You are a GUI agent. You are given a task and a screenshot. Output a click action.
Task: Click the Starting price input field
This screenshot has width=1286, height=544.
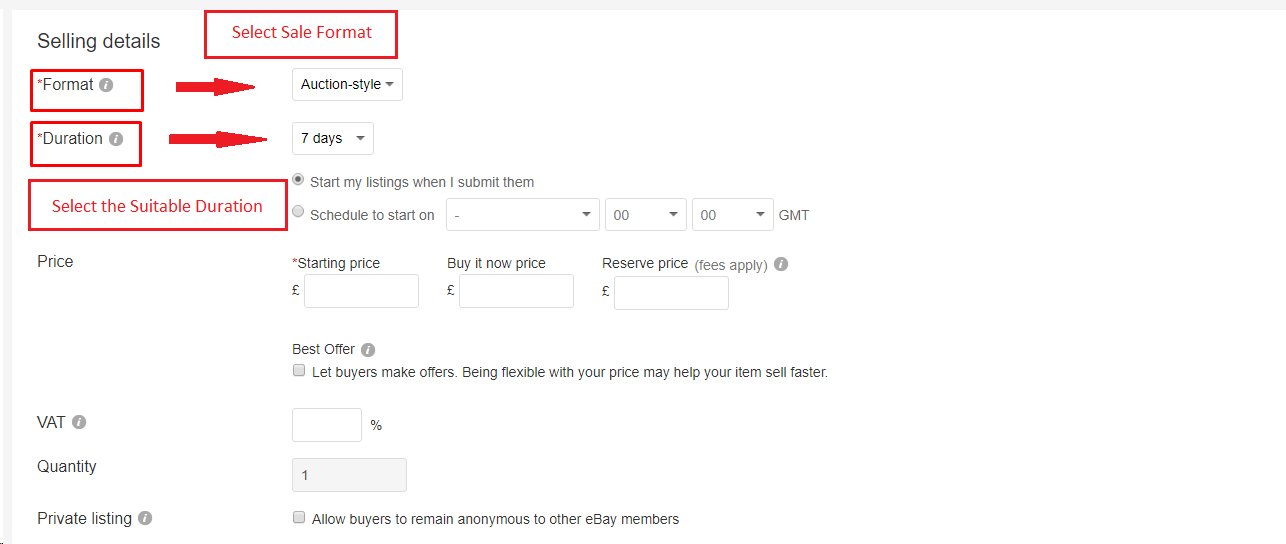[x=361, y=291]
